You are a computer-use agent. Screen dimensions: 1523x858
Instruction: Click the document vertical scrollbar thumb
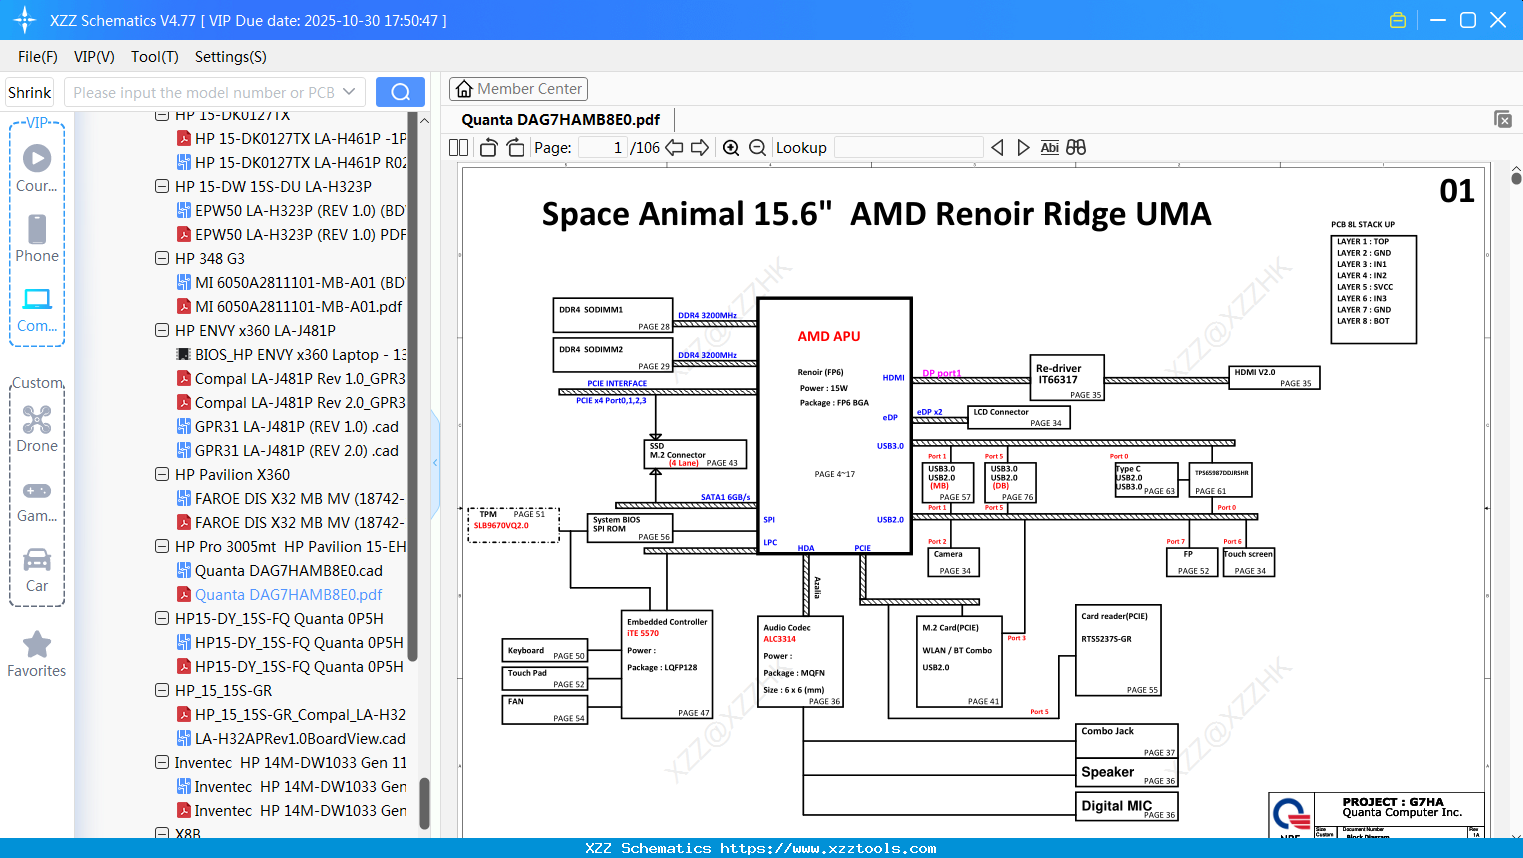pyautogui.click(x=1516, y=178)
